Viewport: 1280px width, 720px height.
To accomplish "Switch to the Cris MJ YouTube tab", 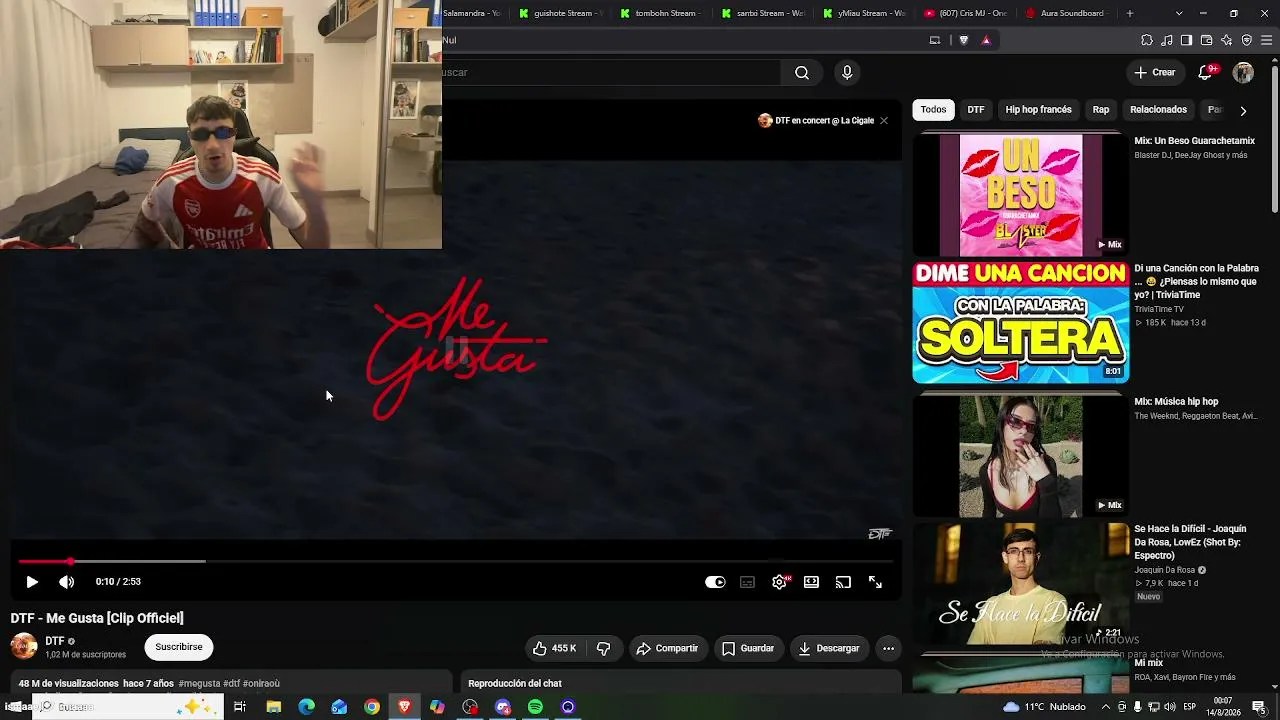I will pos(966,13).
